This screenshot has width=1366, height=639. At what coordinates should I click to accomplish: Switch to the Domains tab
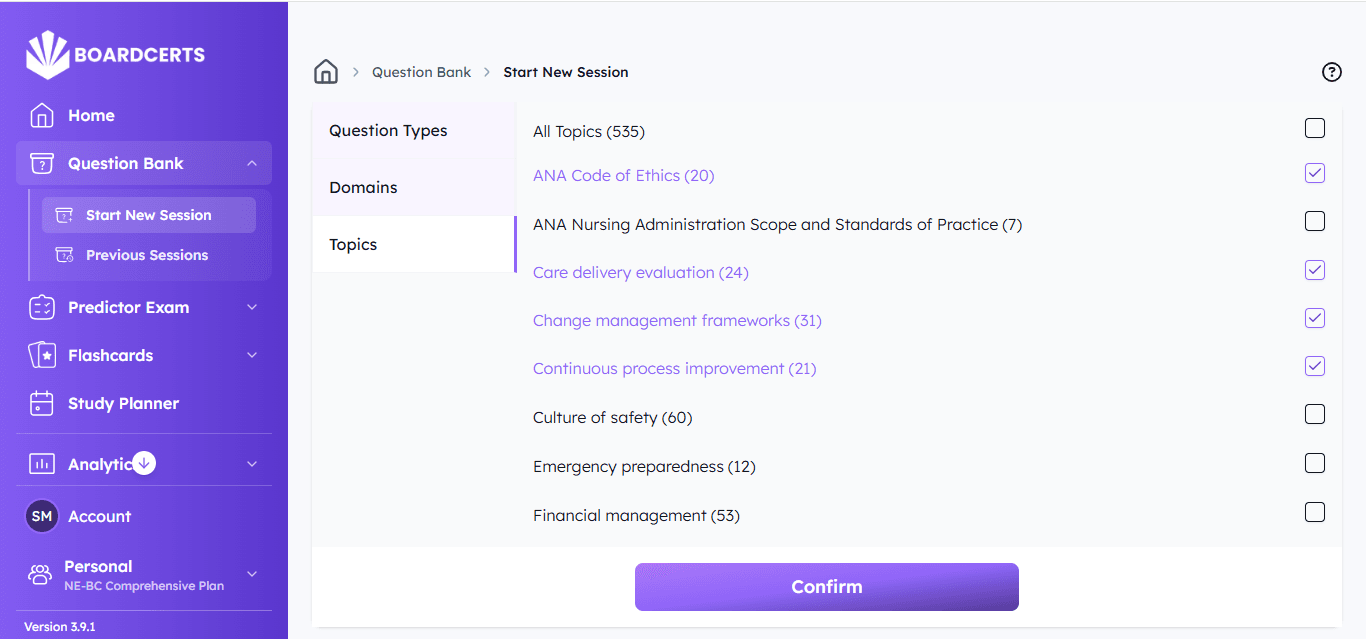point(363,187)
